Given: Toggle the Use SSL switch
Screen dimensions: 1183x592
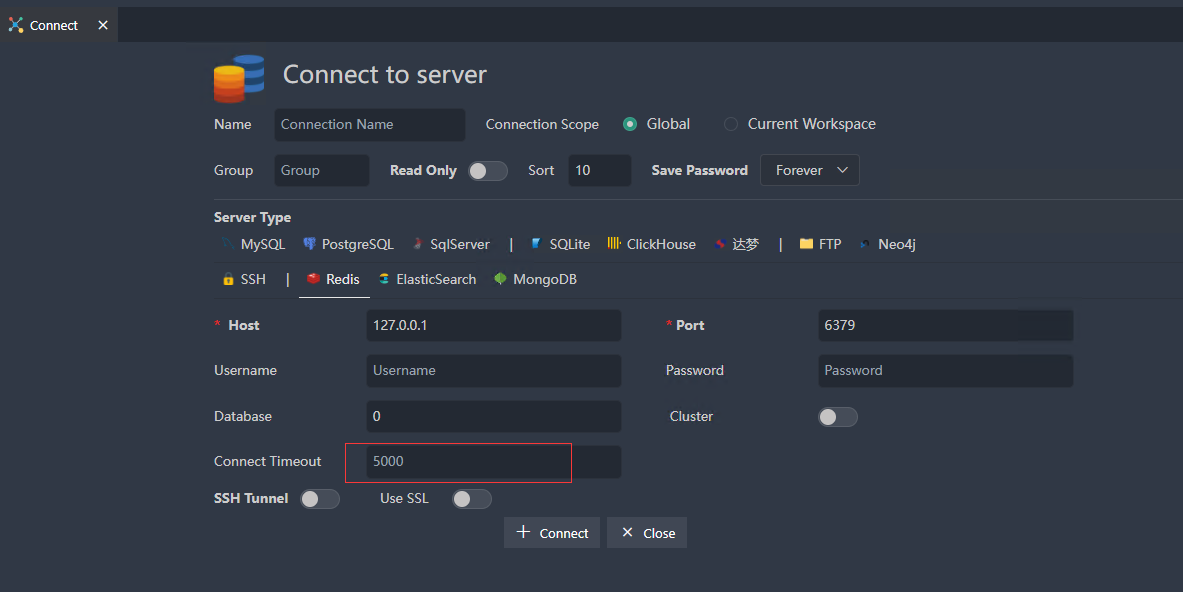Looking at the screenshot, I should pyautogui.click(x=471, y=498).
